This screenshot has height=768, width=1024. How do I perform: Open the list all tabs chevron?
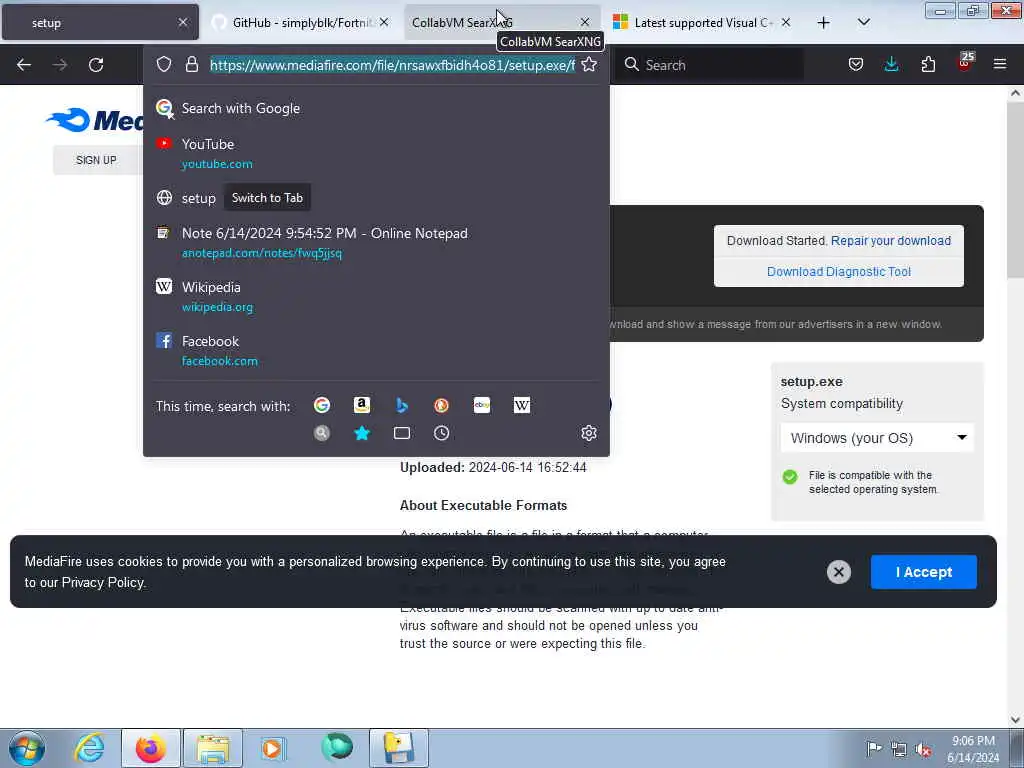point(863,22)
